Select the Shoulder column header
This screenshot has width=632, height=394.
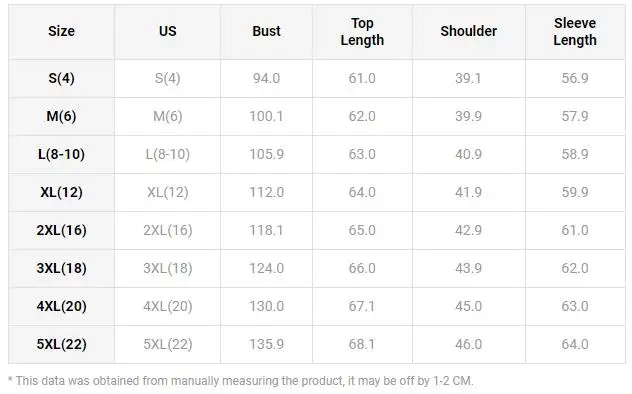(x=468, y=31)
